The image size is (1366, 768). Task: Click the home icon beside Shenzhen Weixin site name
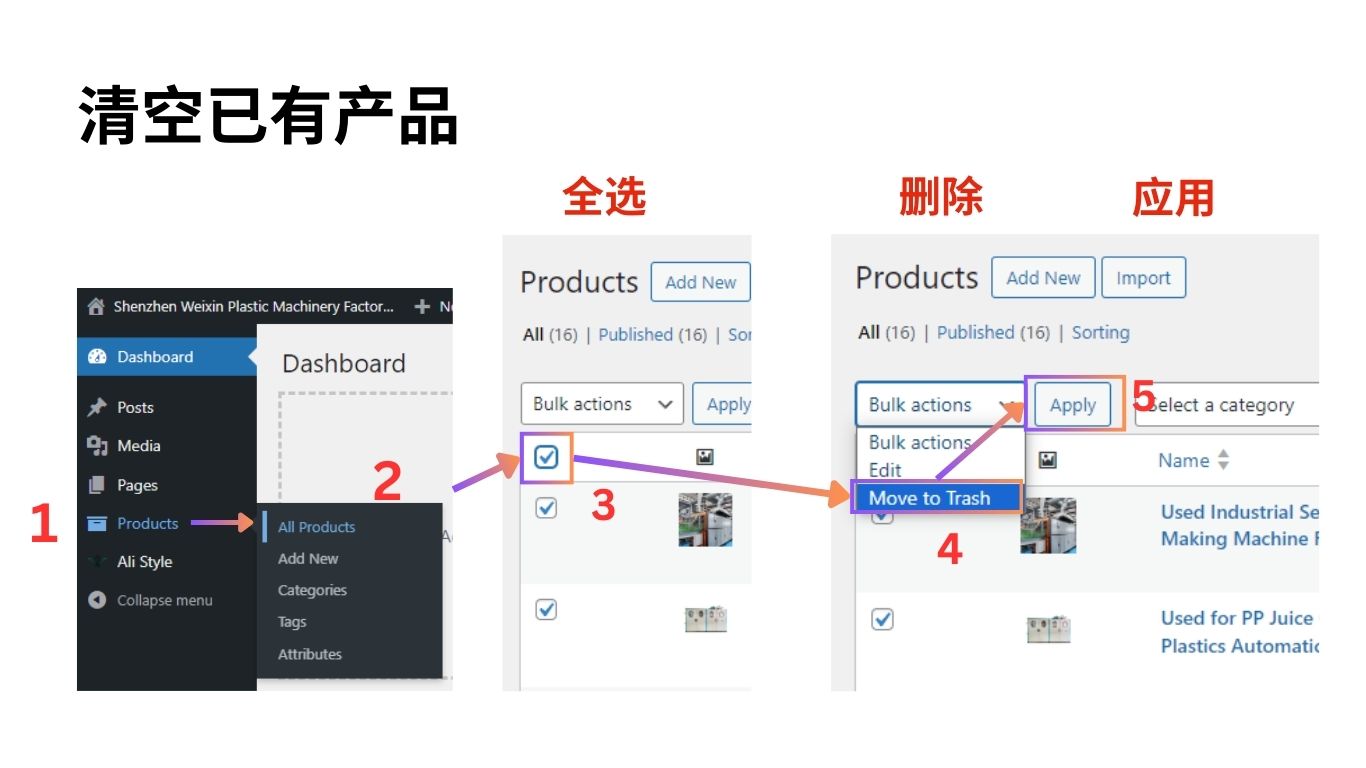pyautogui.click(x=96, y=307)
